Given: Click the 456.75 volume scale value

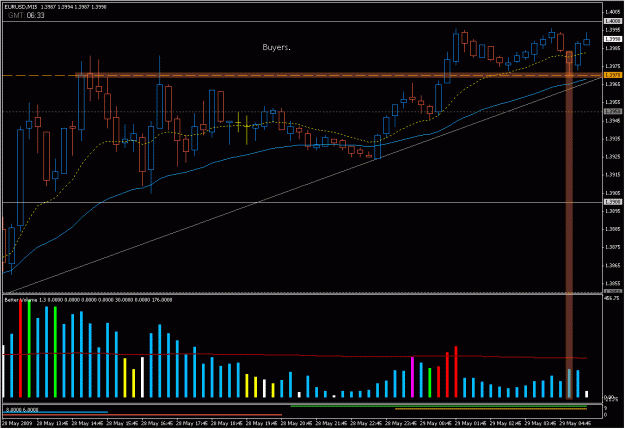Looking at the screenshot, I should (611, 298).
